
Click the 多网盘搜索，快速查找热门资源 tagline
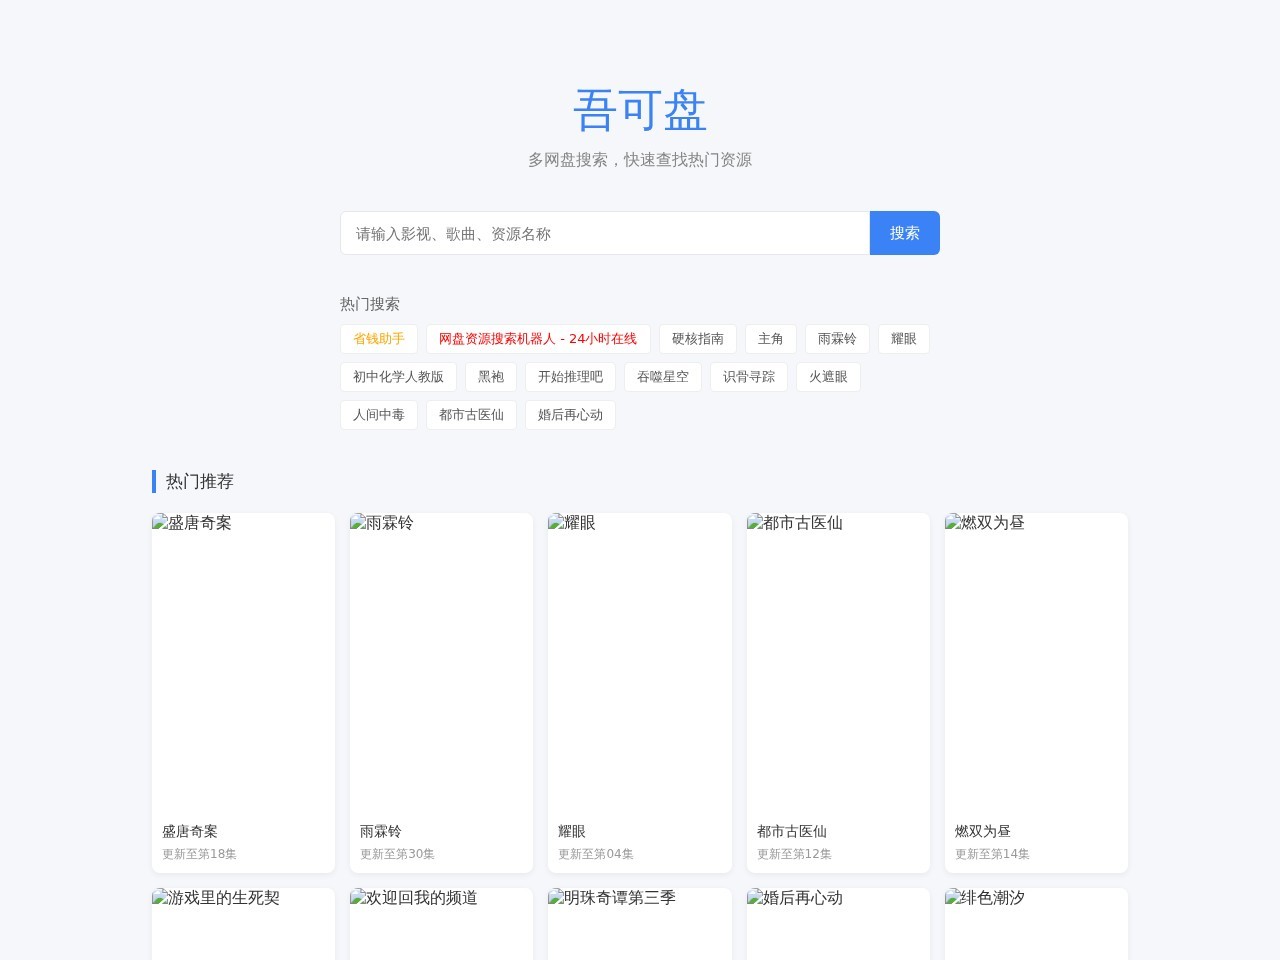click(x=640, y=160)
